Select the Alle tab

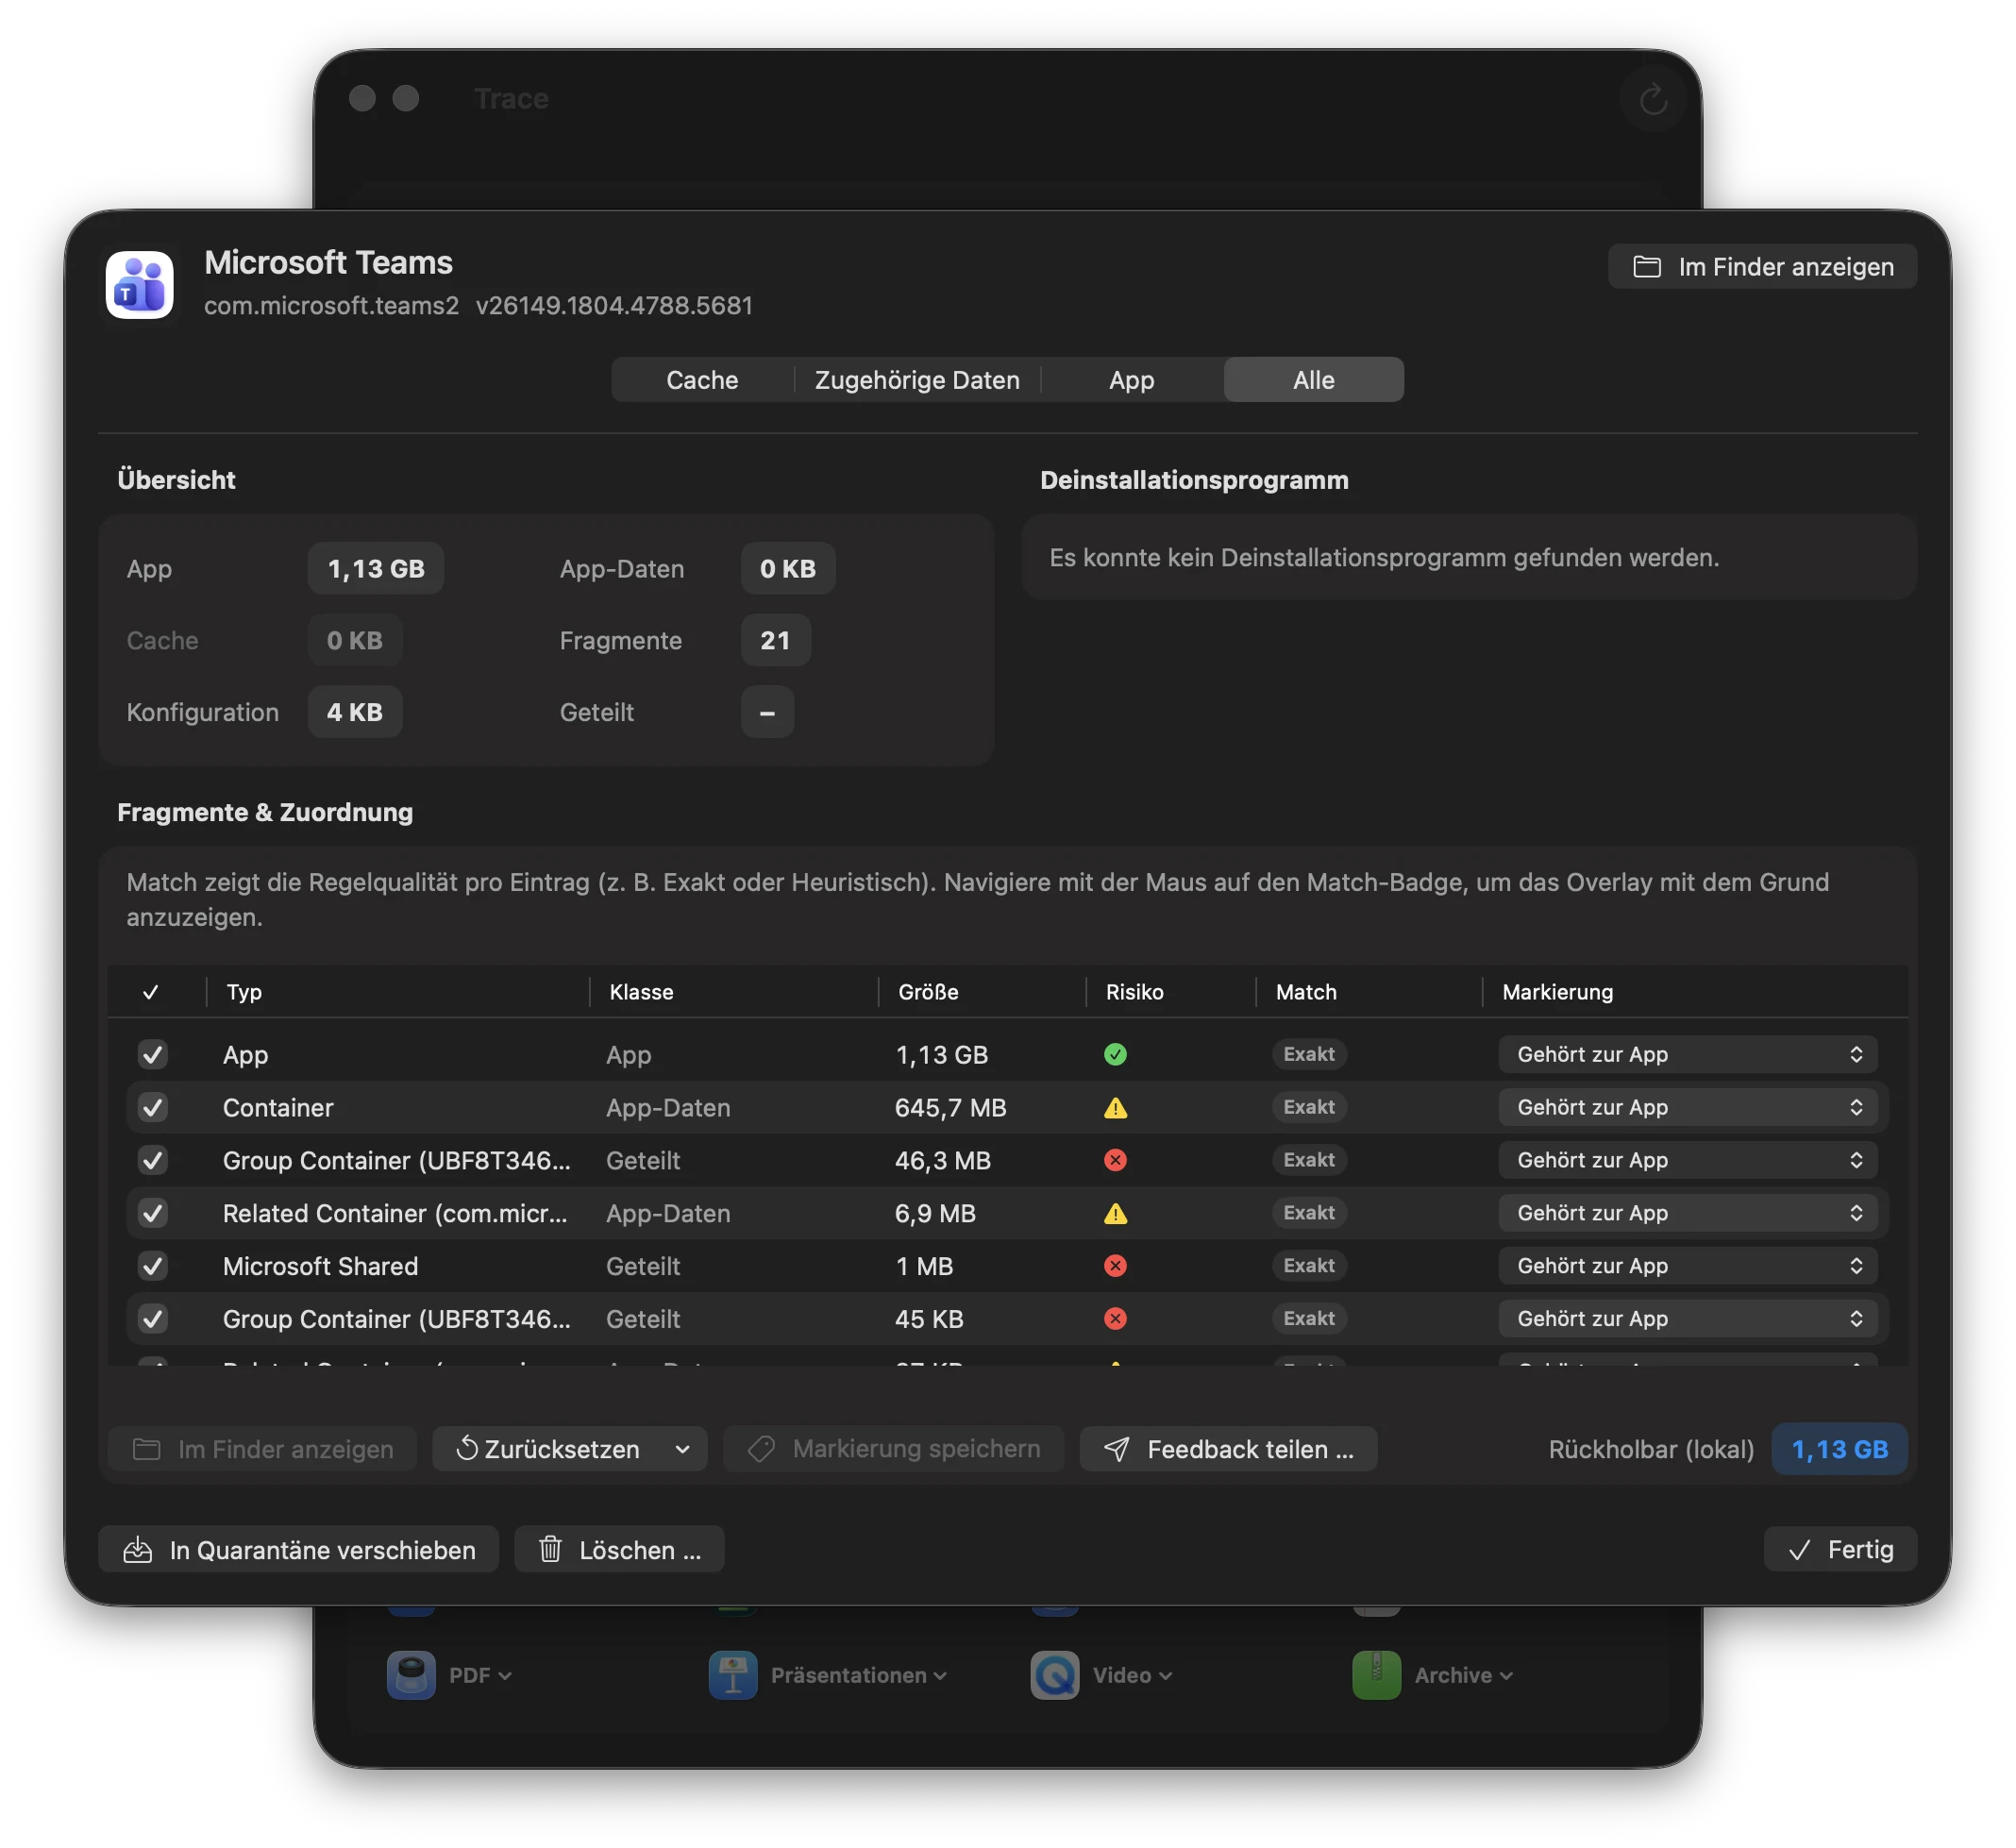(1314, 380)
